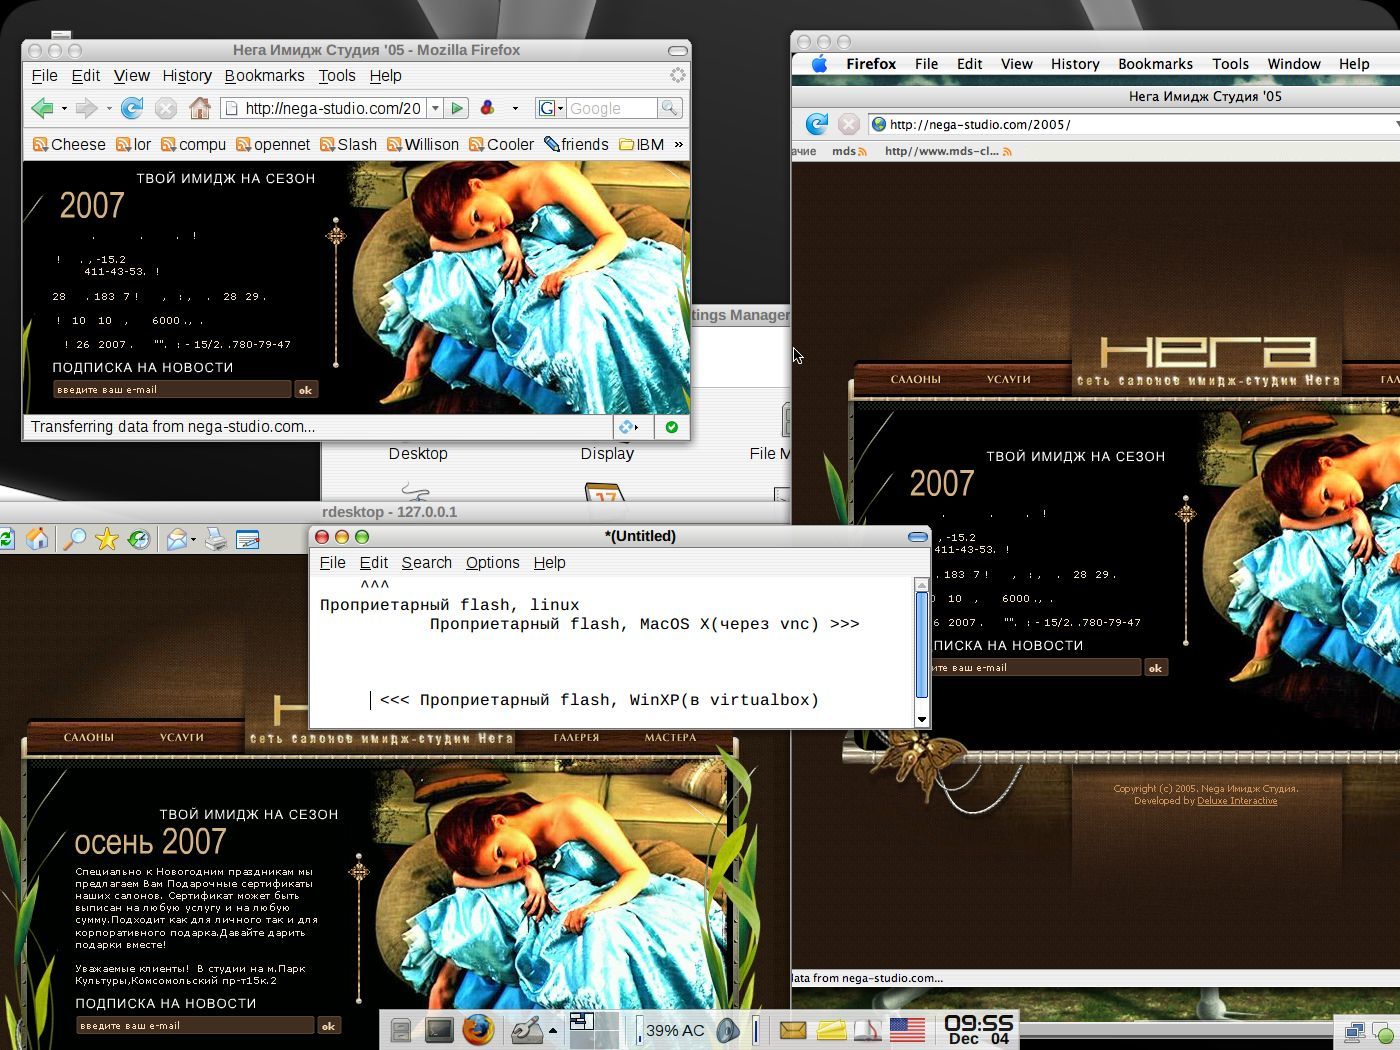Click the Stop button in Mozilla Firefox toolbar

pyautogui.click(x=166, y=108)
